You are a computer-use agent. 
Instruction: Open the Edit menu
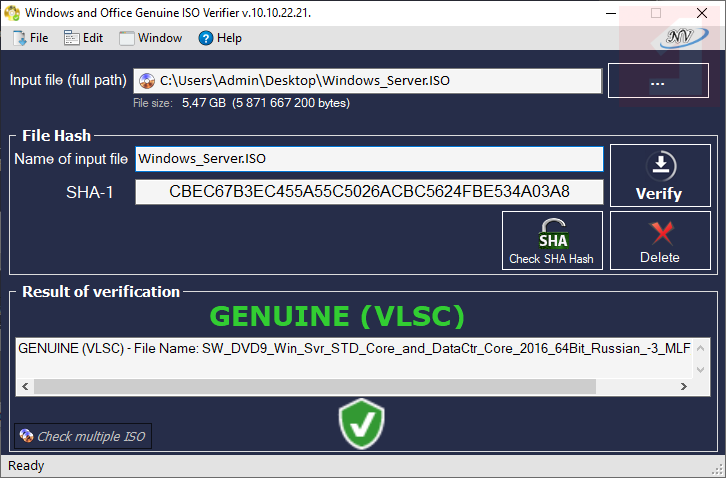83,38
